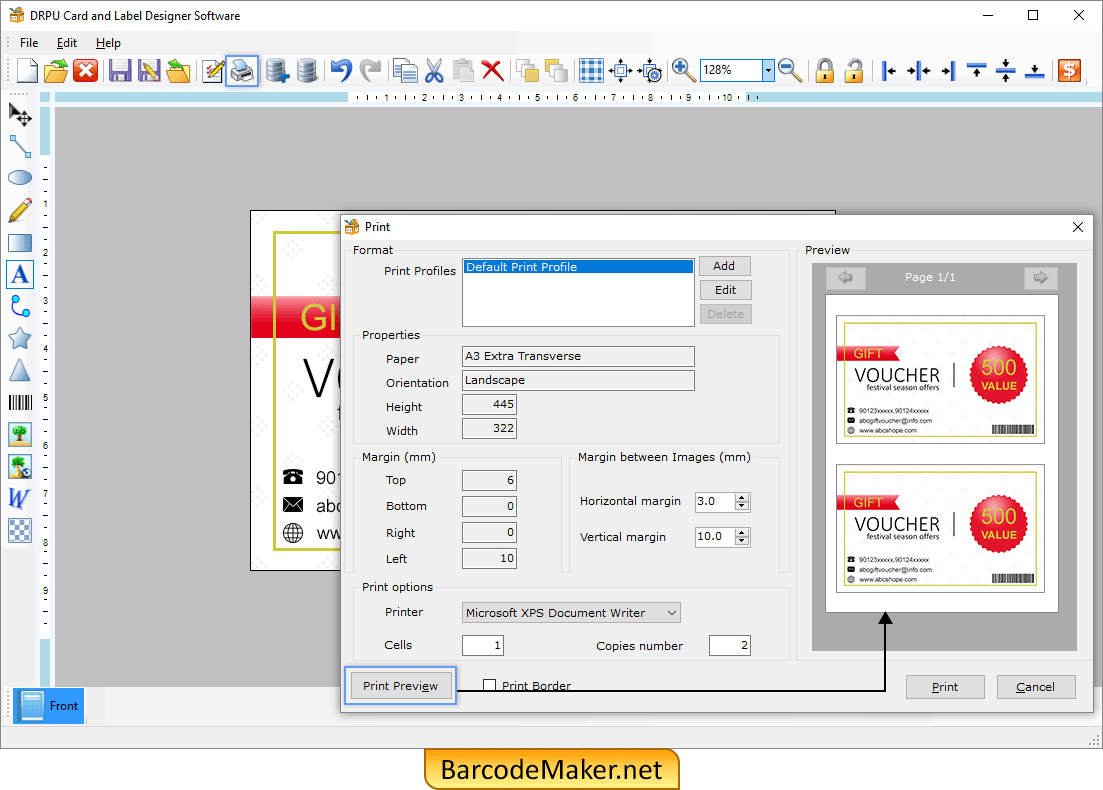
Task: Go to previous preview page
Action: click(846, 277)
